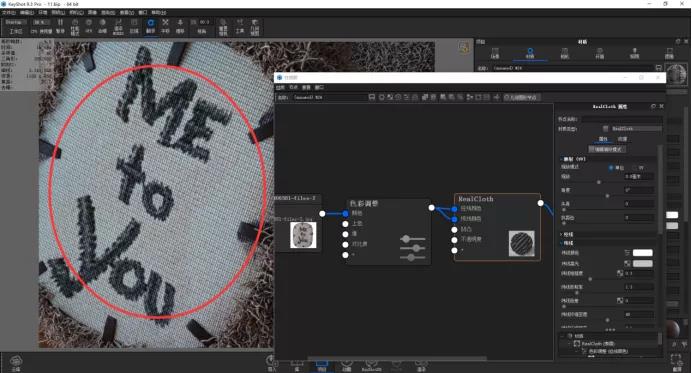Click the save icon beside the material name field
The height and width of the screenshot is (373, 692).
(x=658, y=68)
